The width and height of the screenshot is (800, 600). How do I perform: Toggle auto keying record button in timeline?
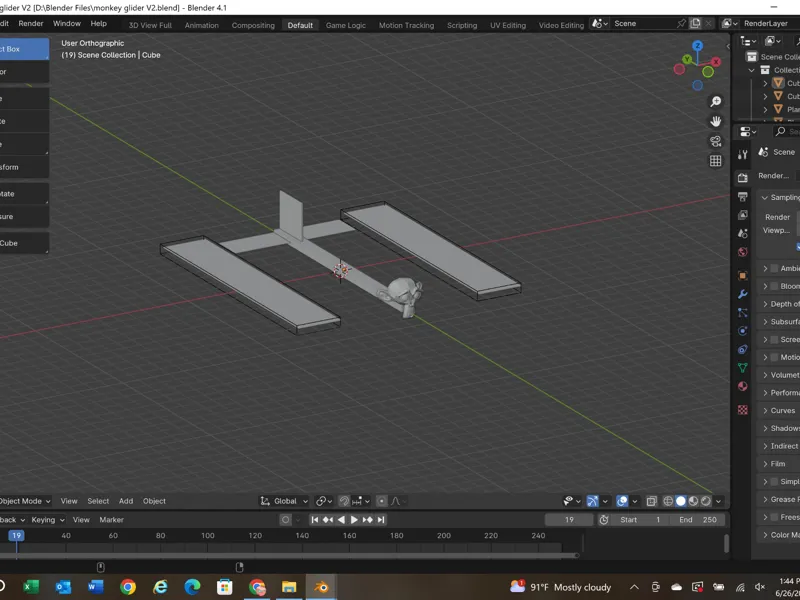coord(285,520)
